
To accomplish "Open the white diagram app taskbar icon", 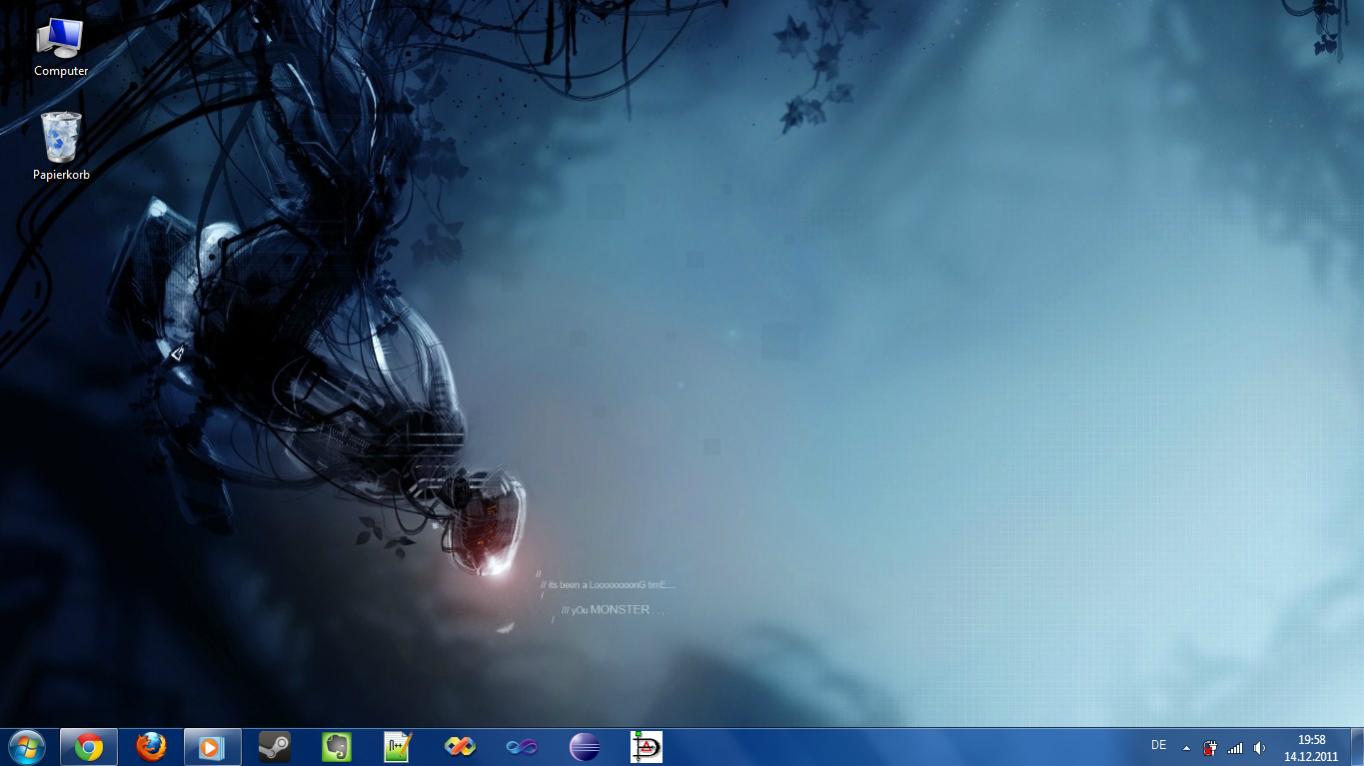I will coord(646,747).
